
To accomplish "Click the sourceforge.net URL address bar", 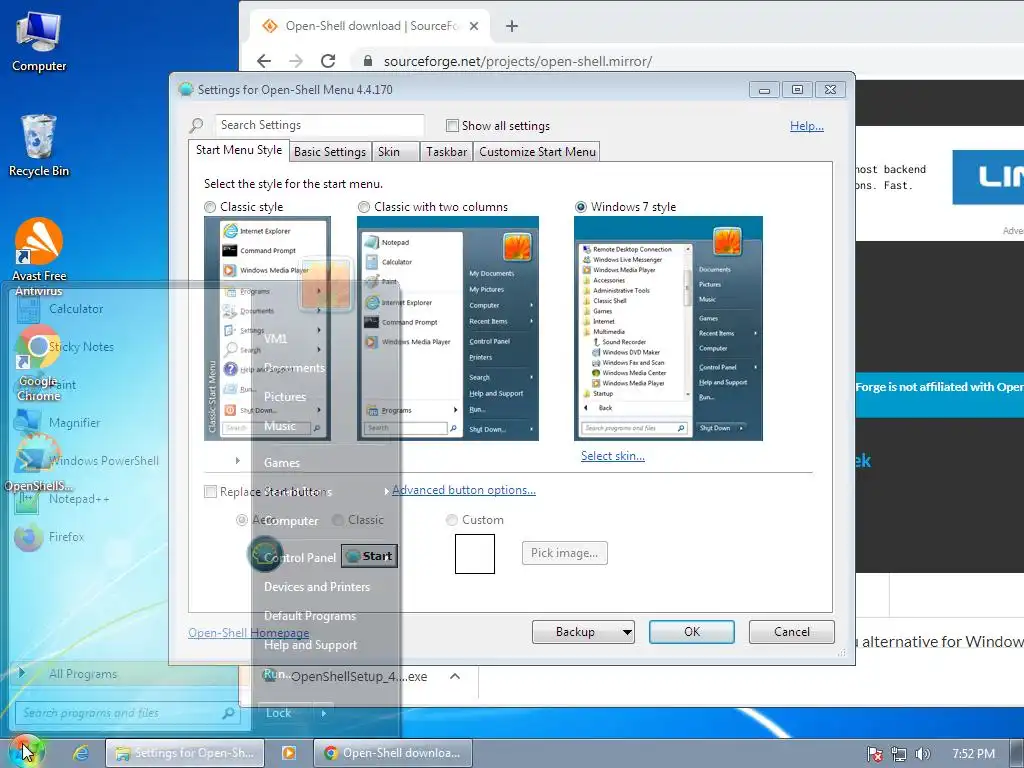I will point(518,61).
